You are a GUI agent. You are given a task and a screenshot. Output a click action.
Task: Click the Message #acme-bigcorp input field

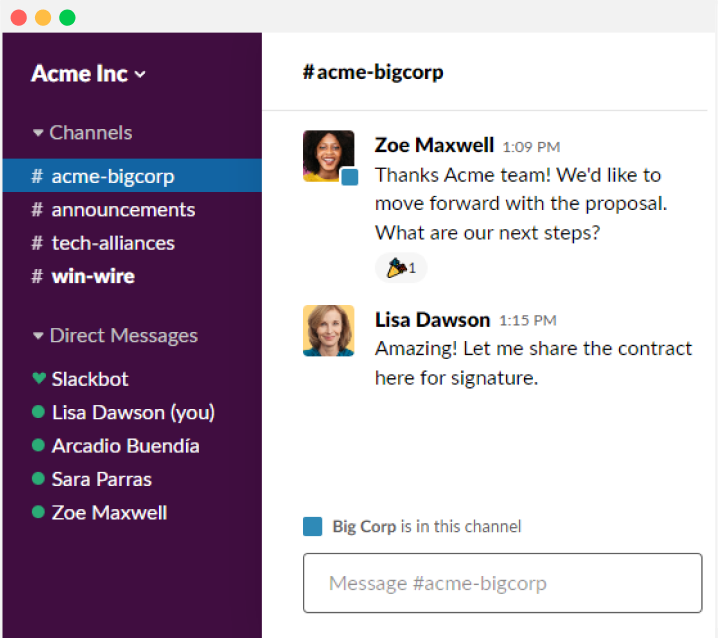tap(502, 583)
